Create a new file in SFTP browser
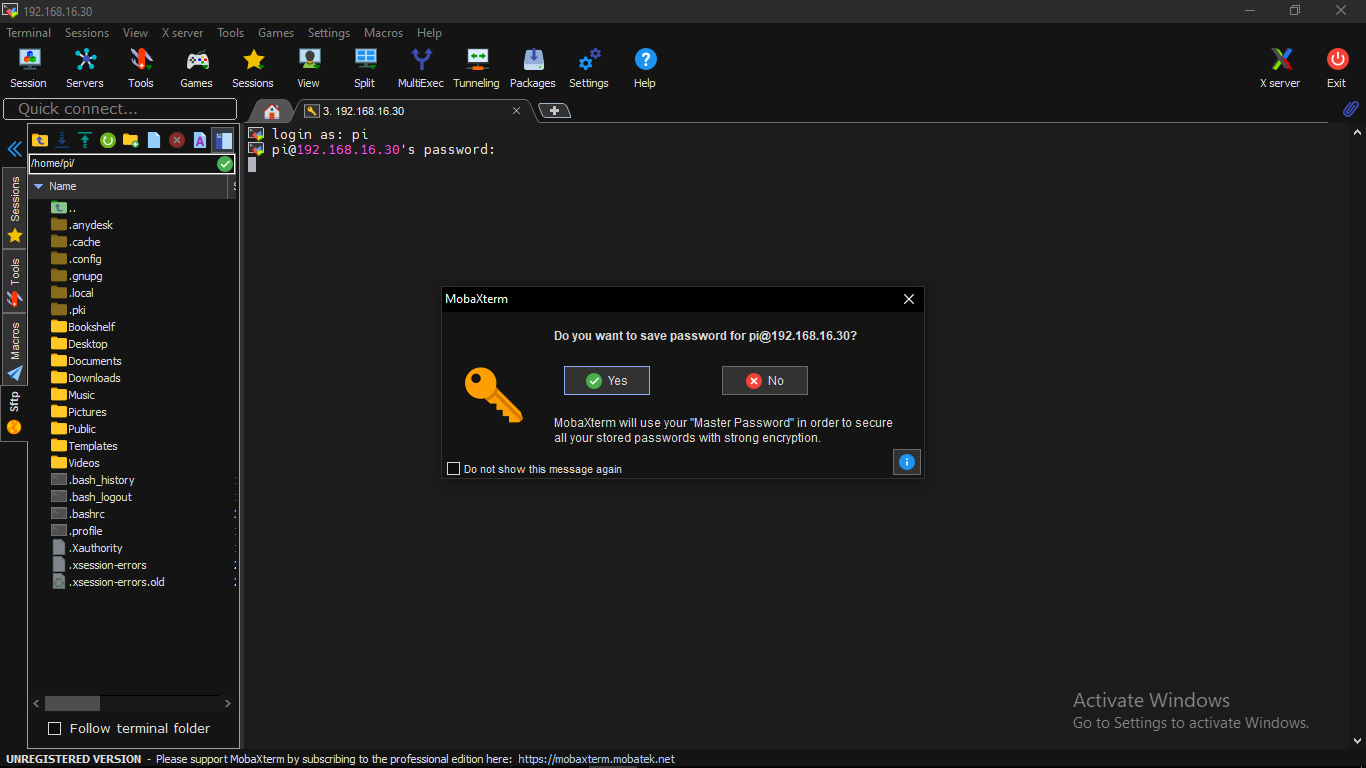Image resolution: width=1366 pixels, height=768 pixels. point(154,140)
